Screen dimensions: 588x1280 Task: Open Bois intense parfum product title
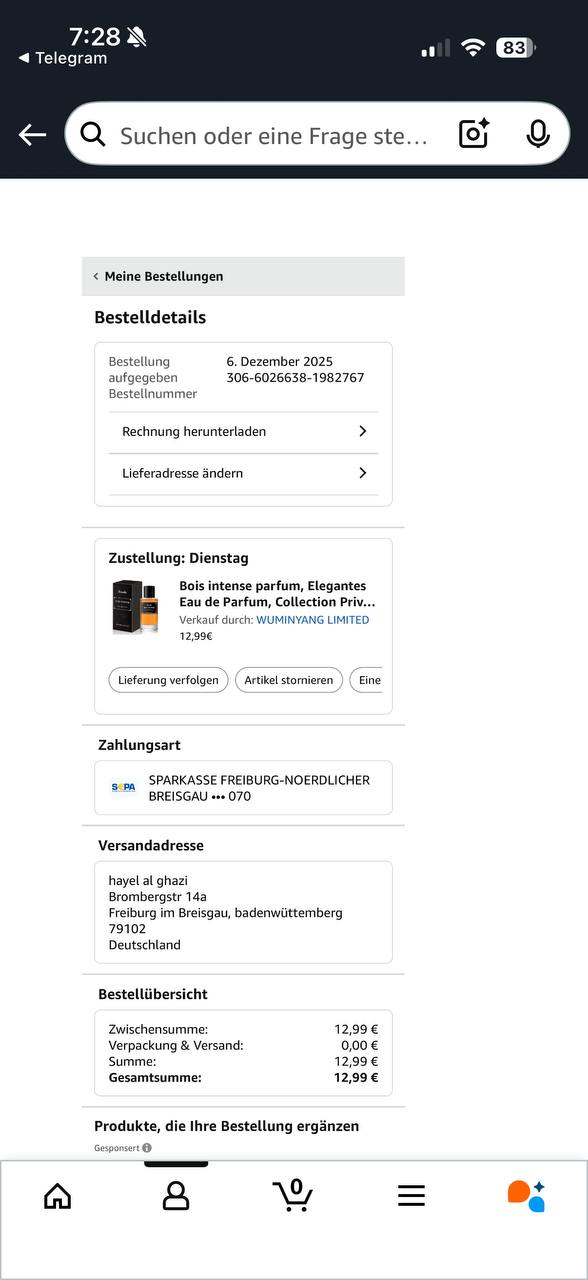point(277,594)
